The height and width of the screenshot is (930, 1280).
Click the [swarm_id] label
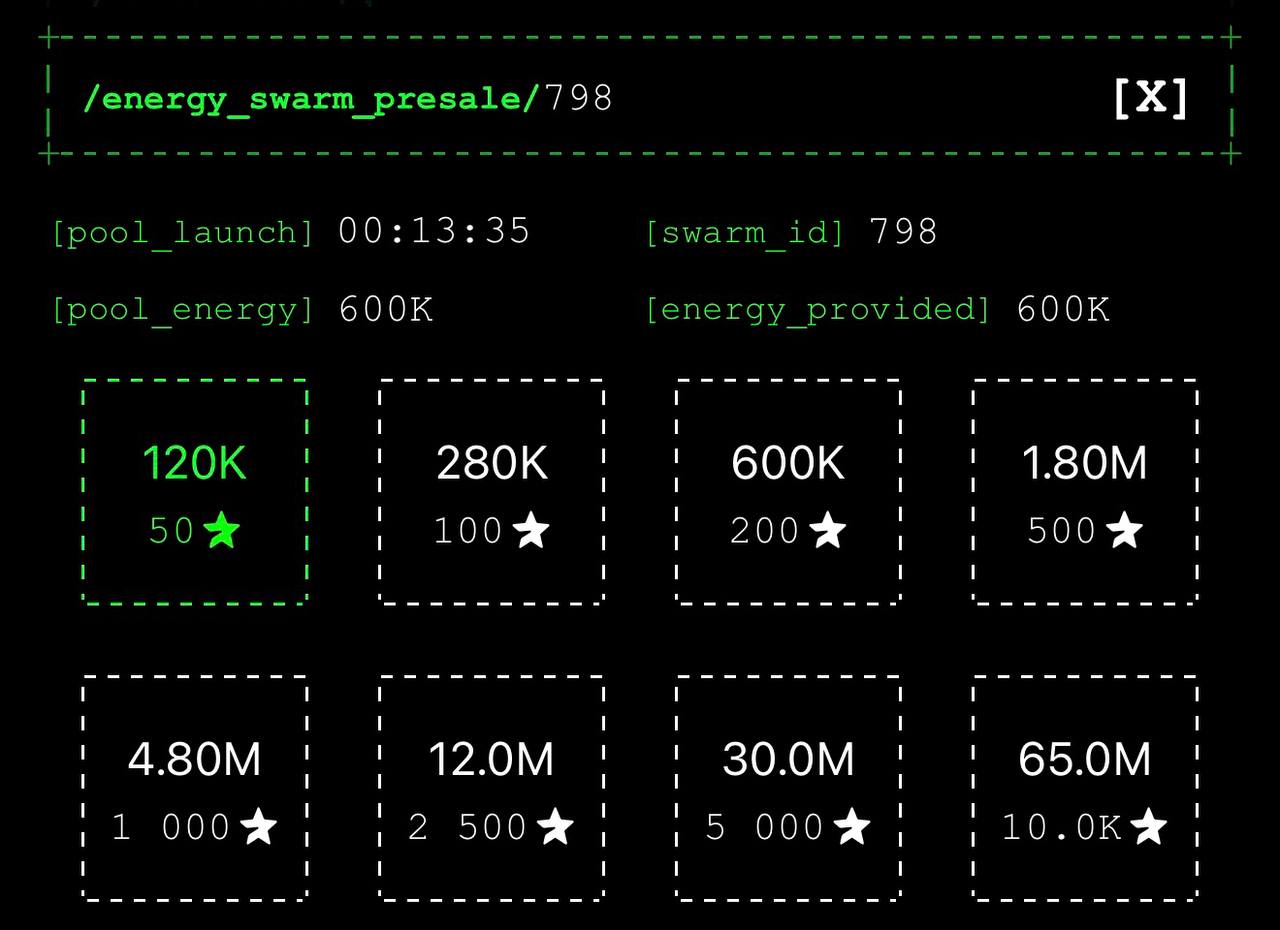click(745, 233)
